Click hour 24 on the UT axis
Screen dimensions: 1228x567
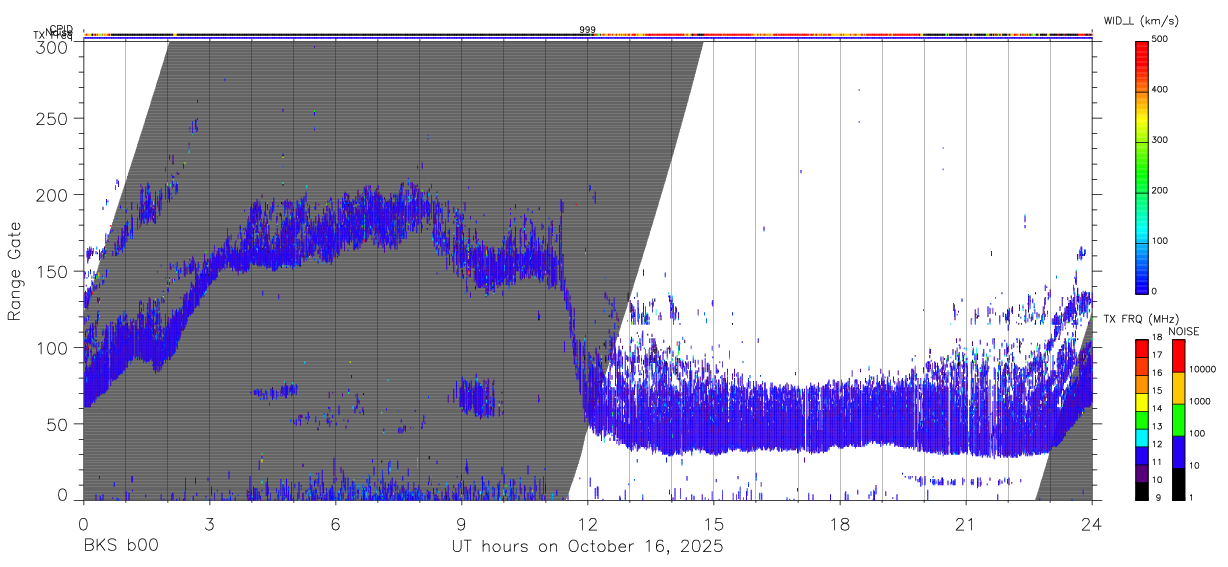tap(1092, 524)
